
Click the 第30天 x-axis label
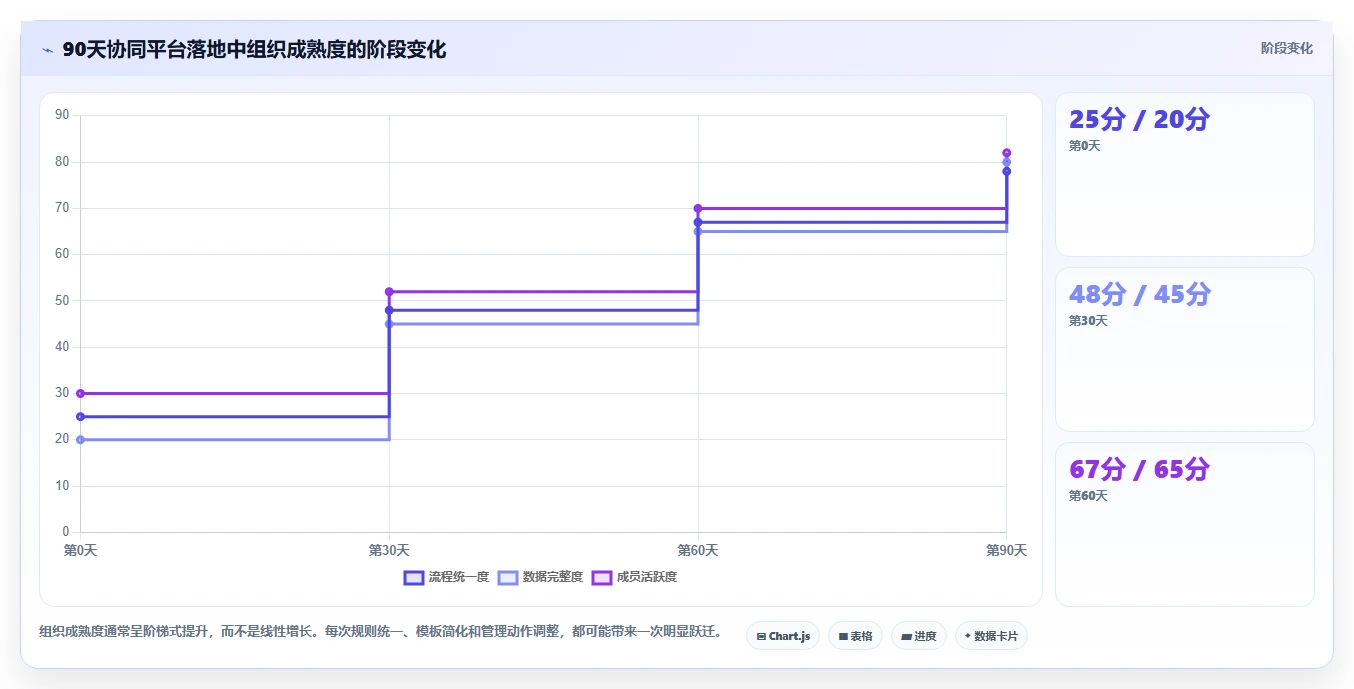(x=389, y=550)
